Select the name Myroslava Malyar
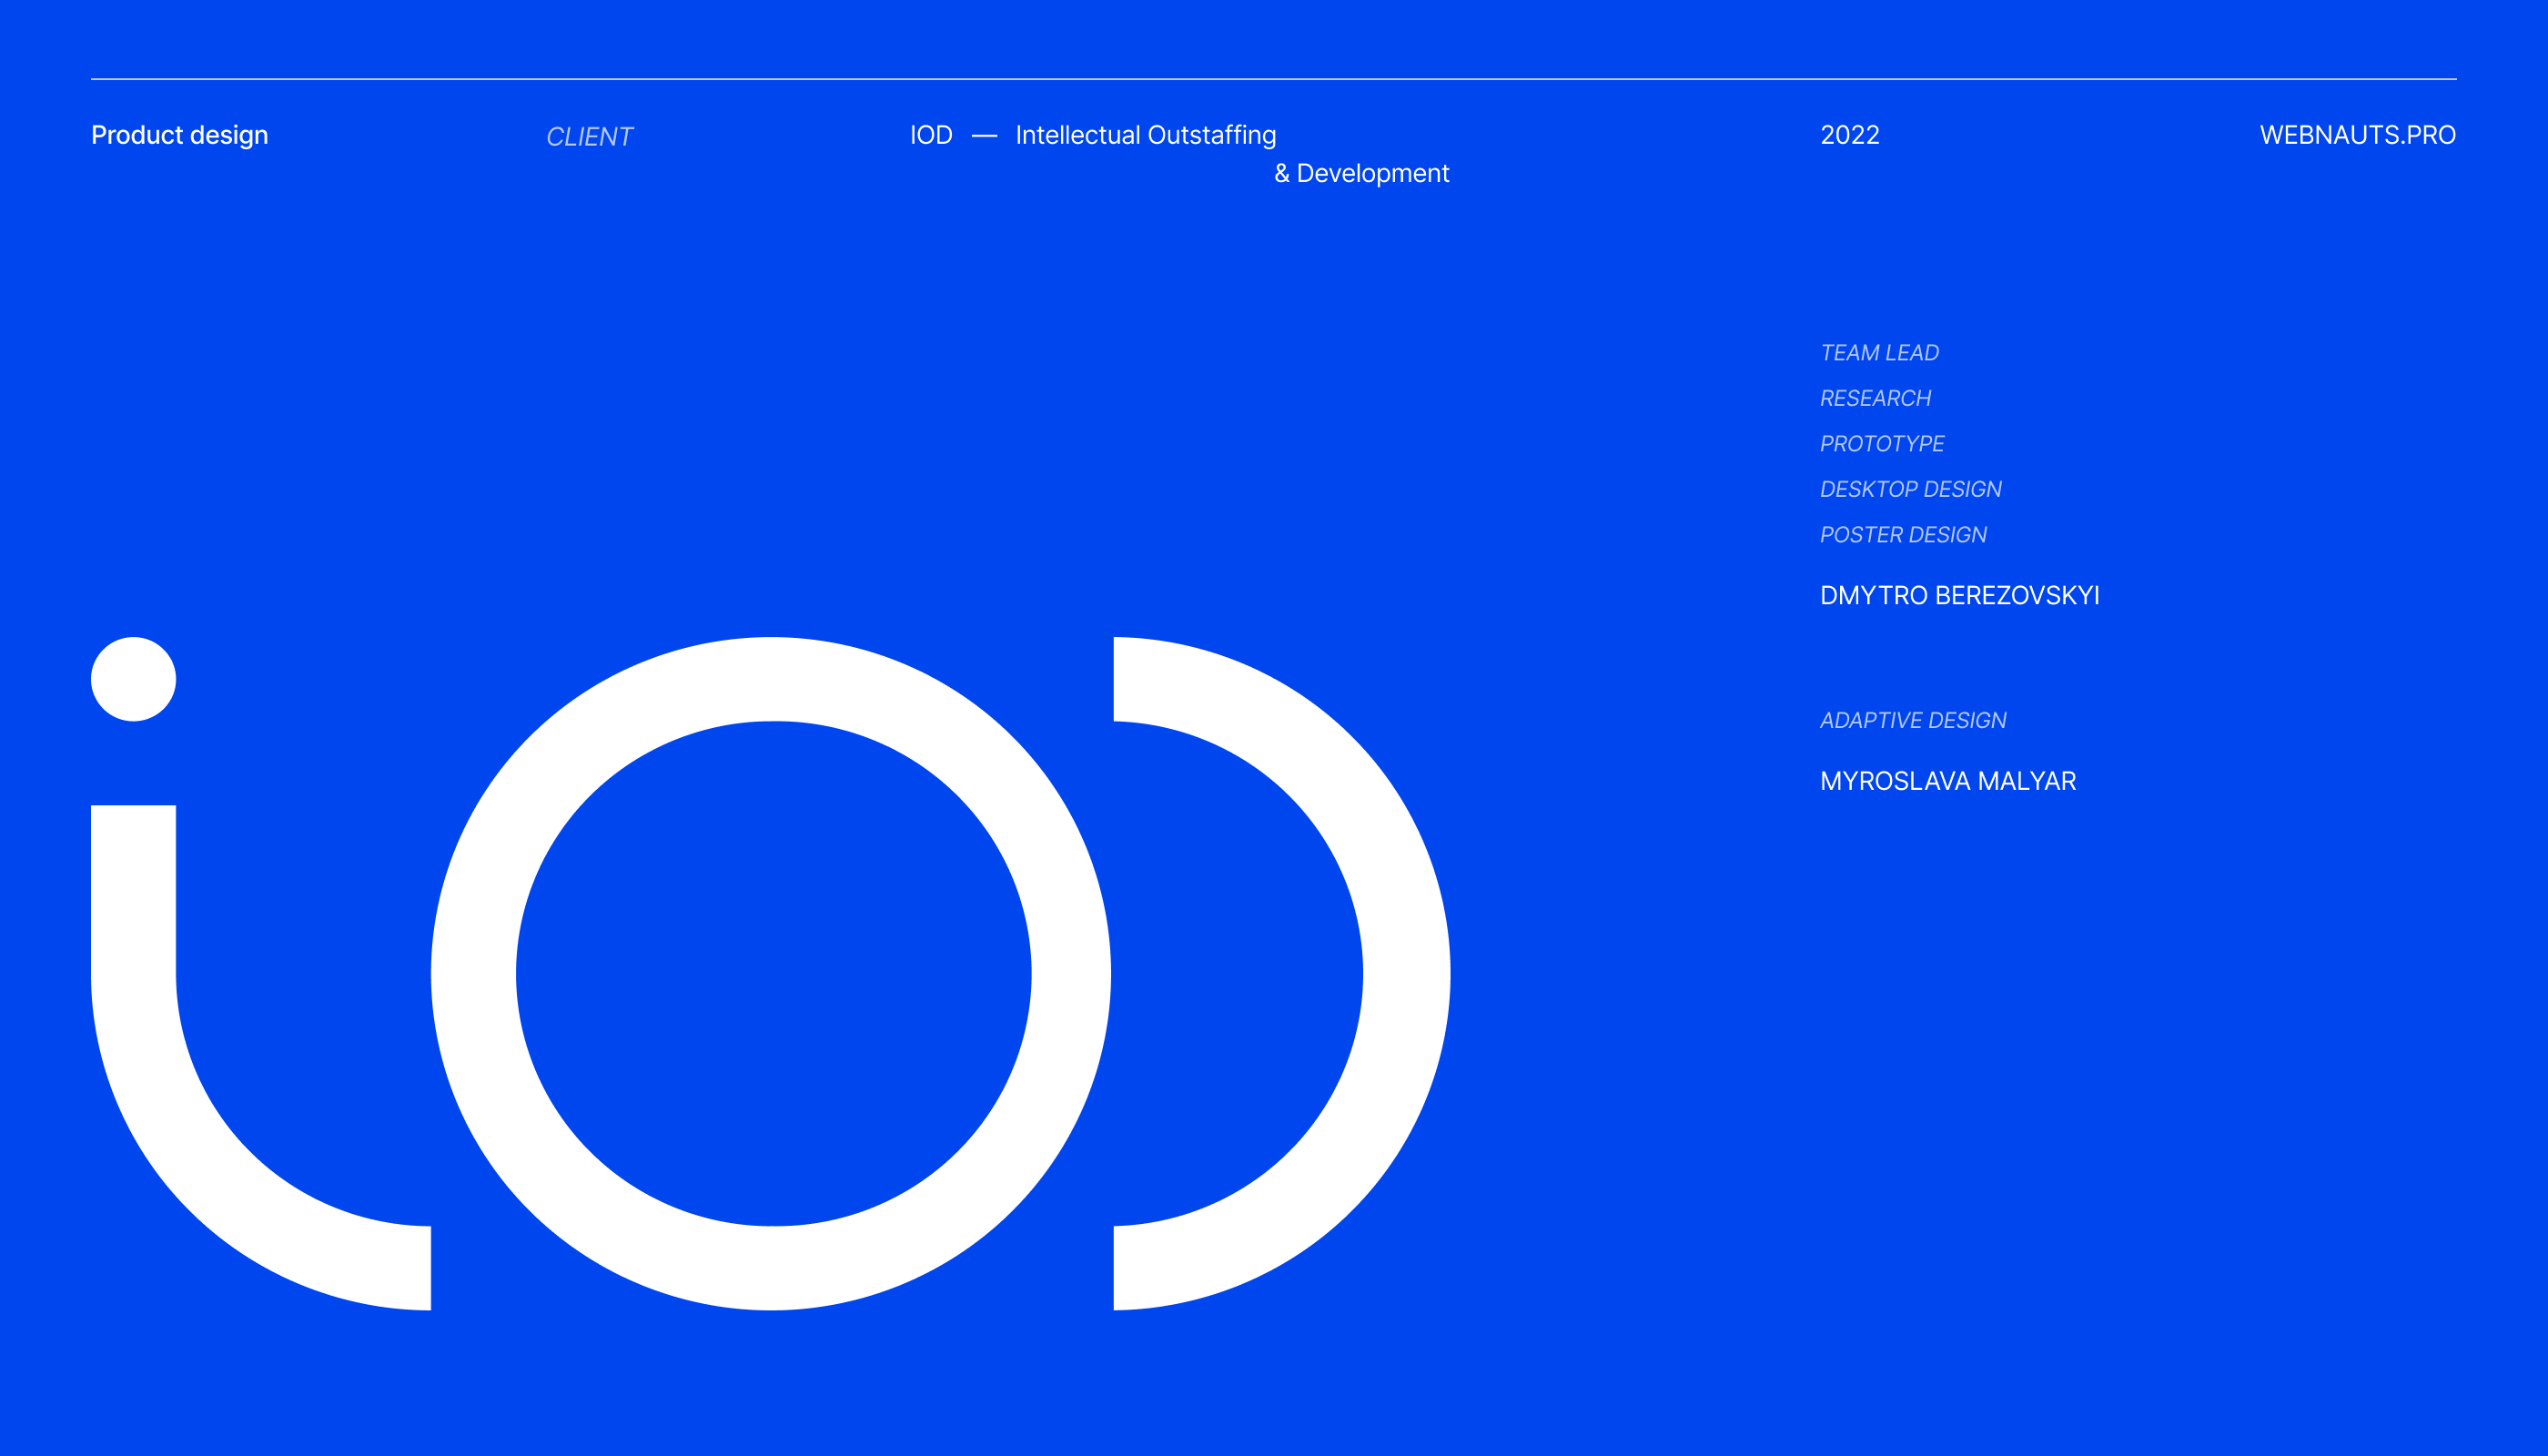The image size is (2548, 1456). click(x=1947, y=781)
